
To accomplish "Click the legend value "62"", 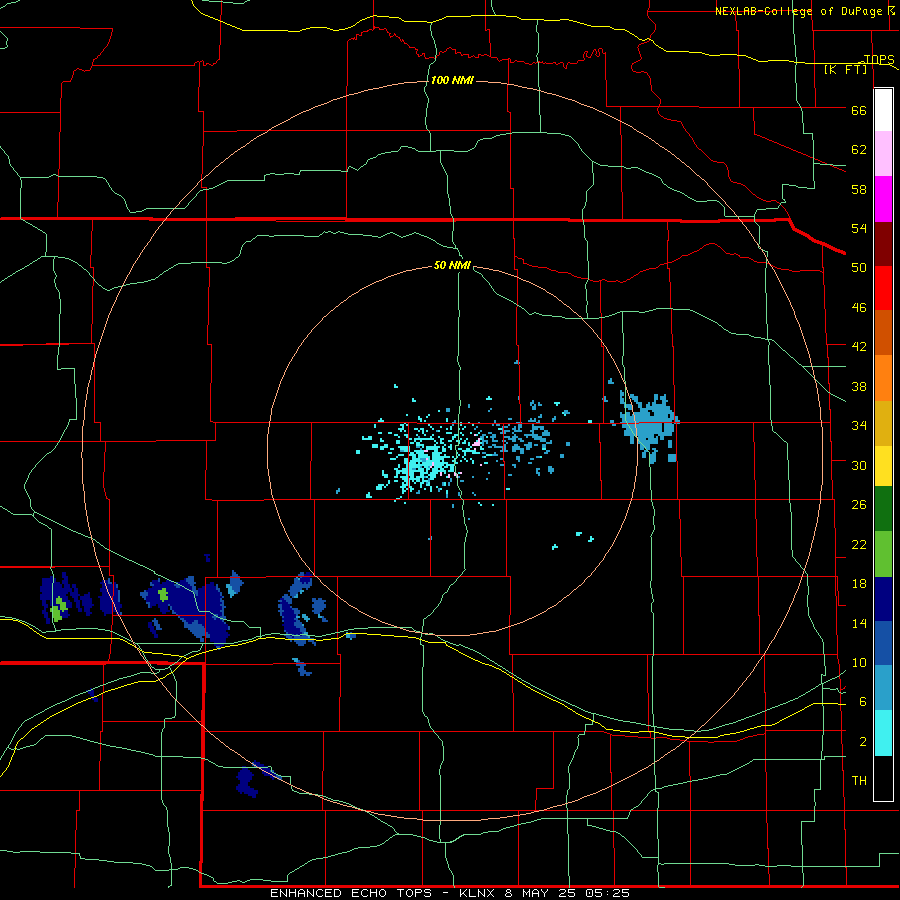I will tap(859, 150).
